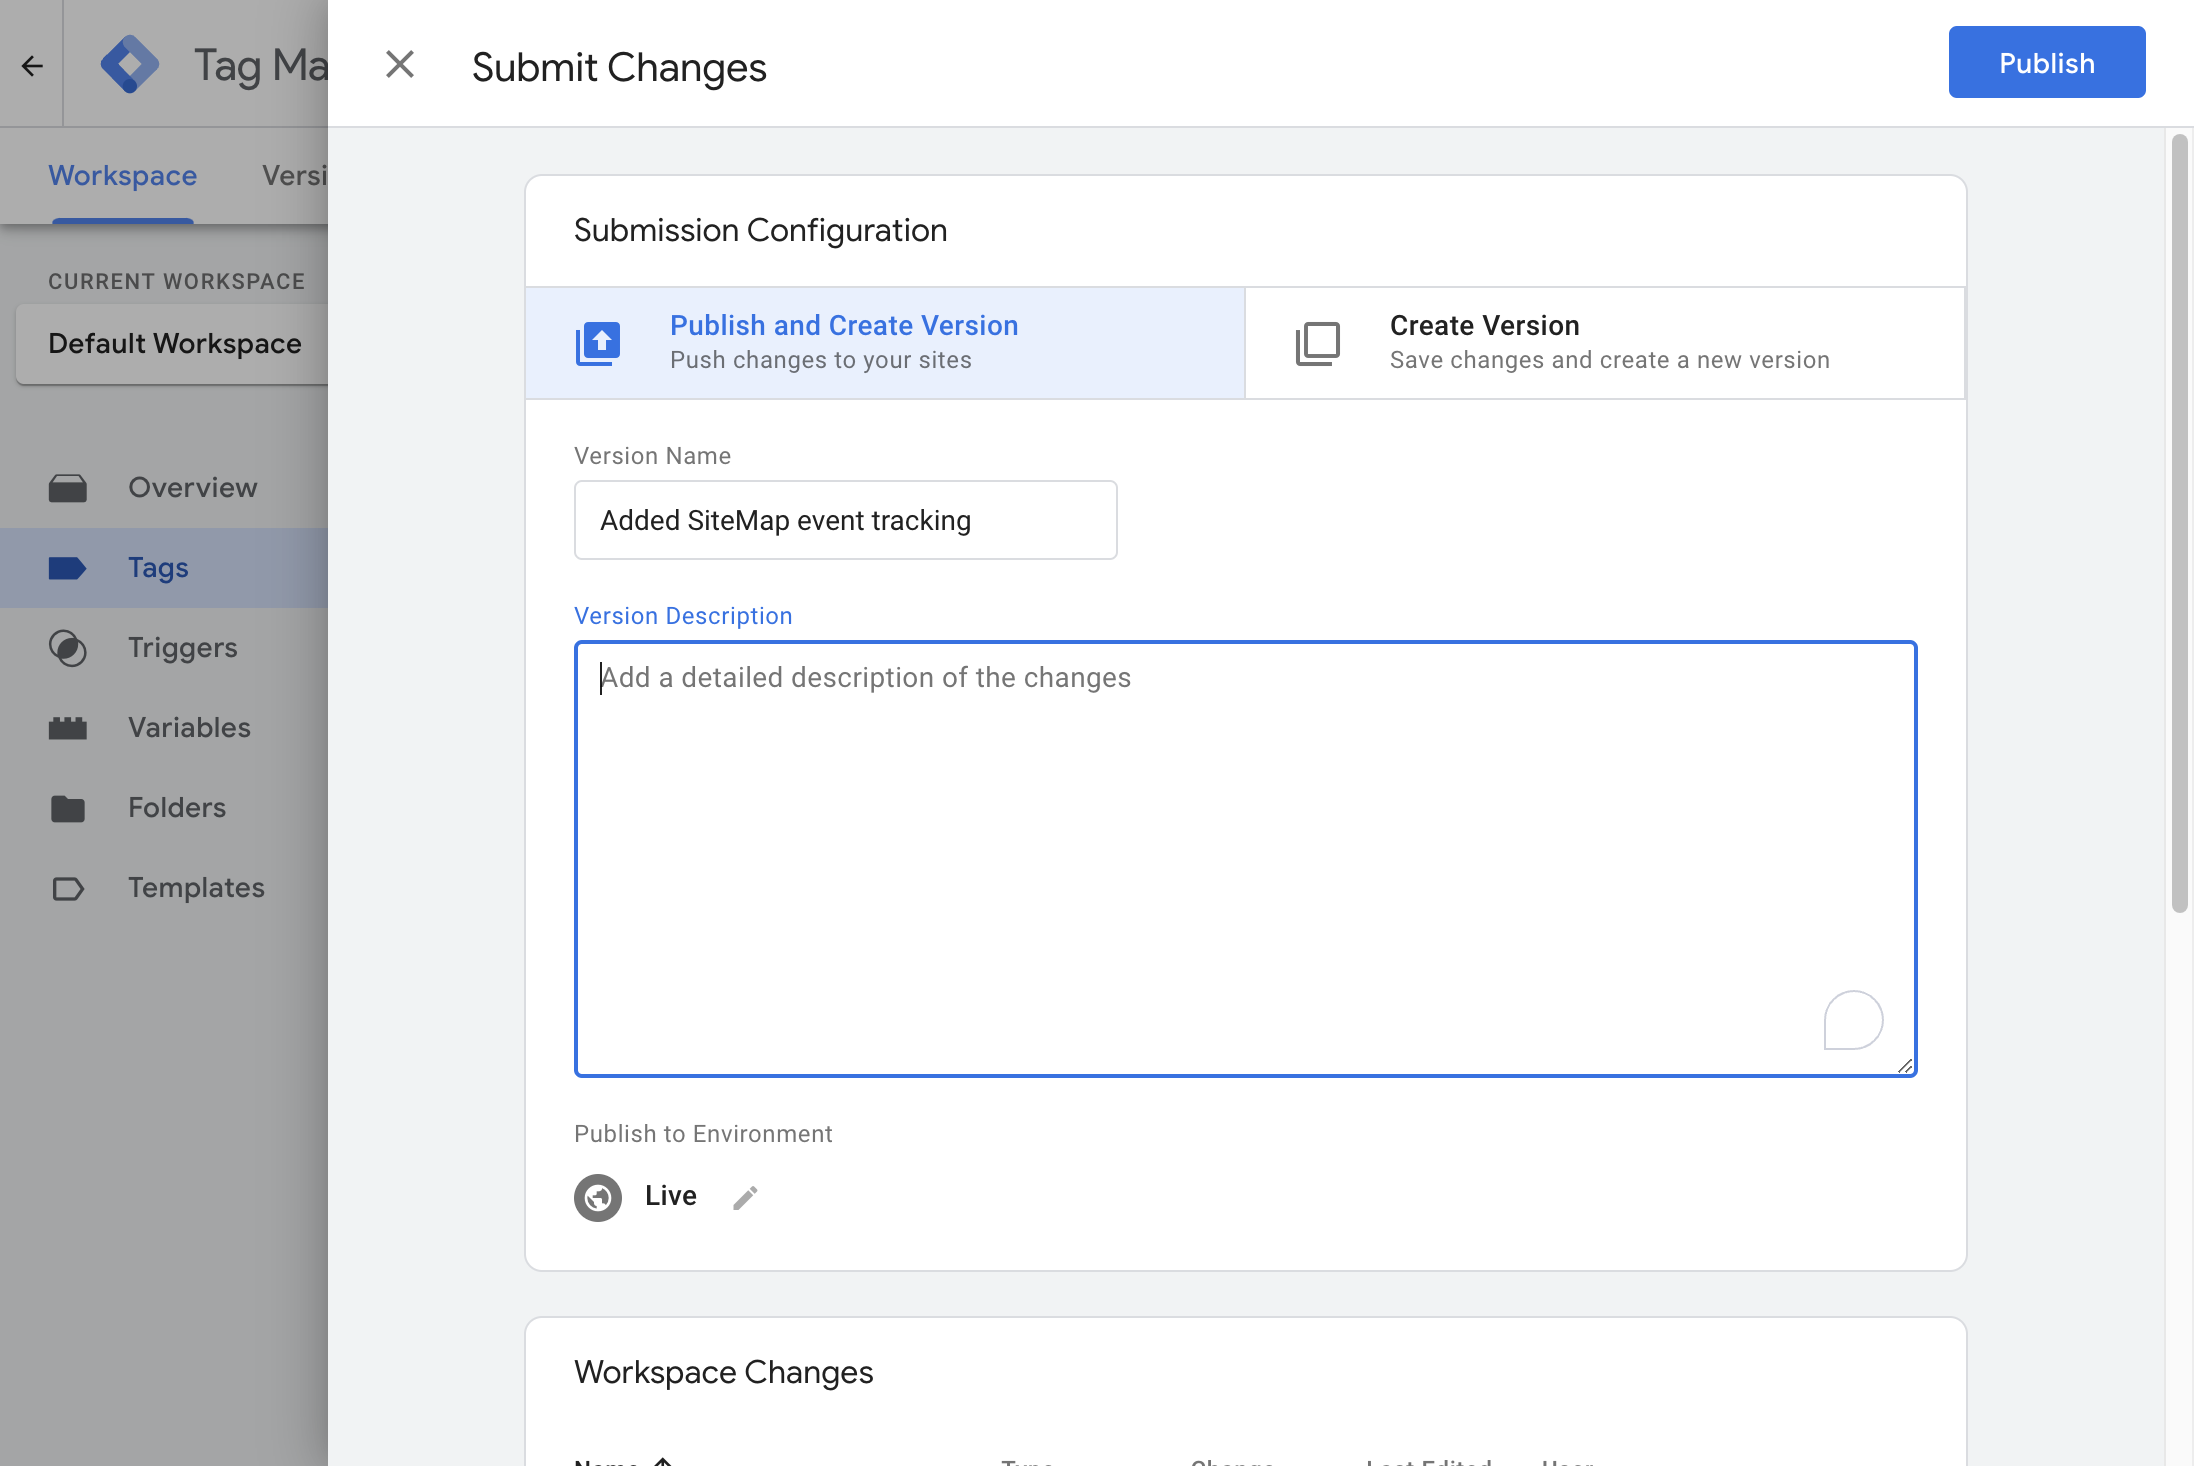The height and width of the screenshot is (1466, 2194).
Task: Click the Workspace Changes heading
Action: tap(724, 1372)
